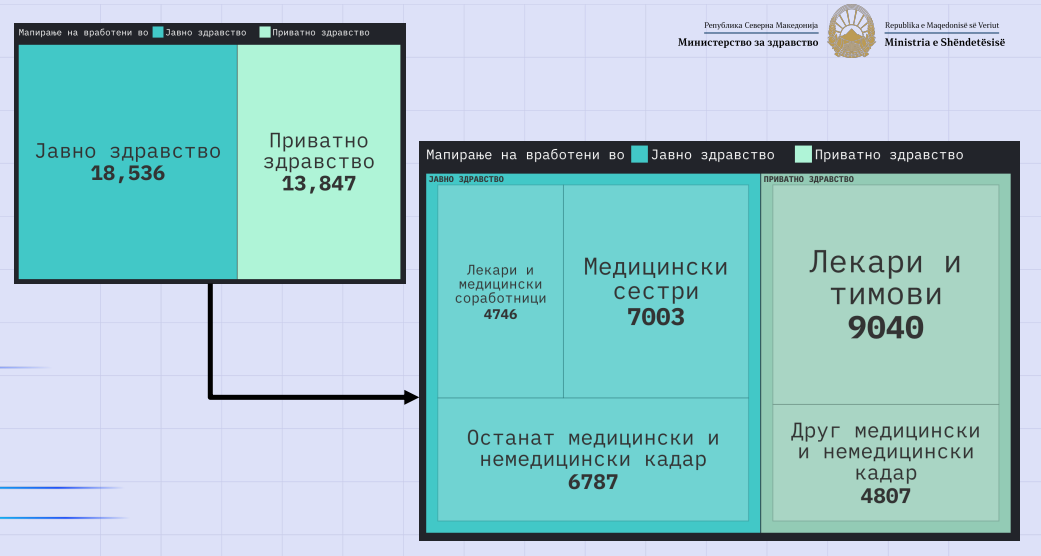
Task: Click the ЈАВНО ЗДРАВСТВО group header in large treemap
Action: pos(466,179)
